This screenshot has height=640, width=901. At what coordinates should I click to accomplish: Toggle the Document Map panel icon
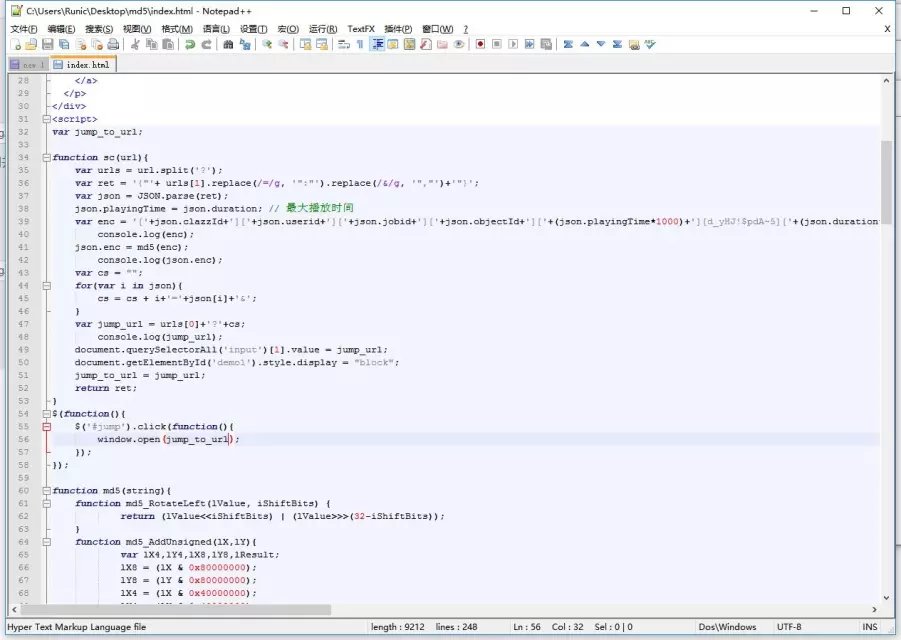pos(409,44)
